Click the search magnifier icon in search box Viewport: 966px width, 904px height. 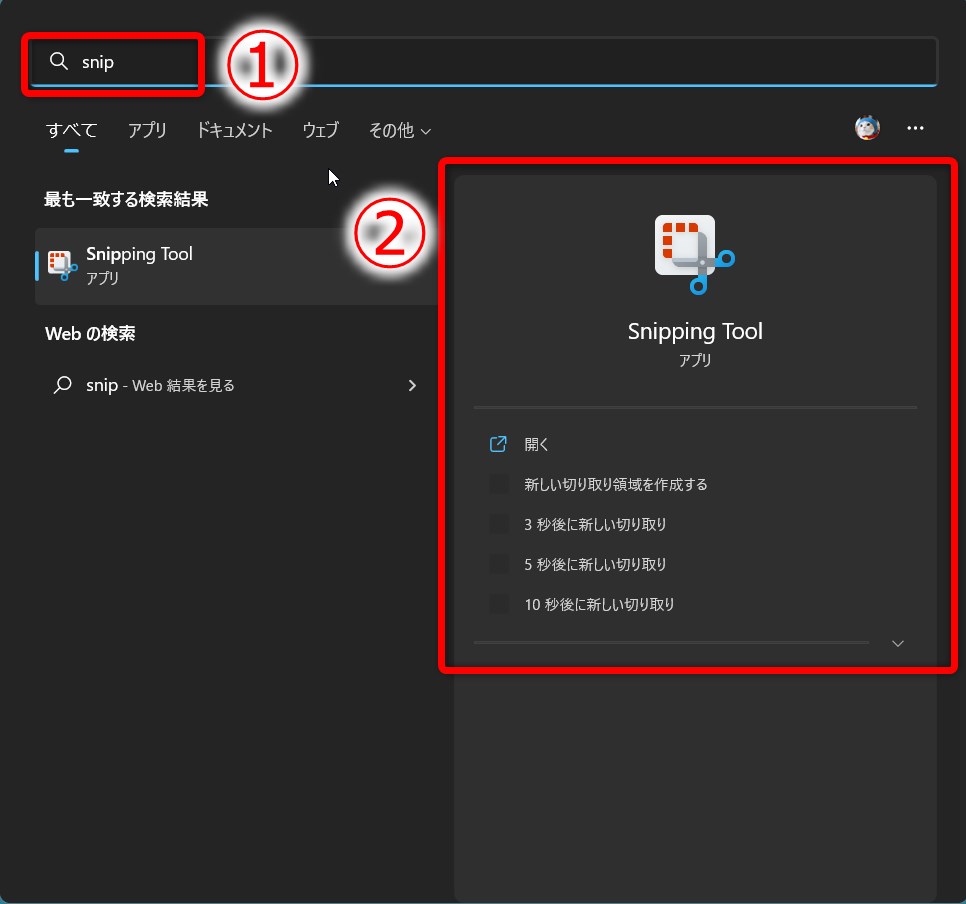point(59,61)
